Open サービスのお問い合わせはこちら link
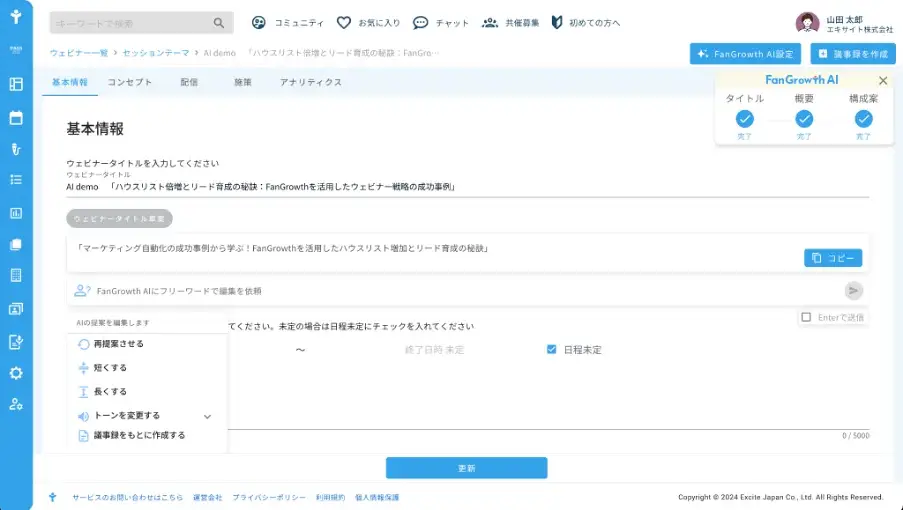 pyautogui.click(x=127, y=497)
